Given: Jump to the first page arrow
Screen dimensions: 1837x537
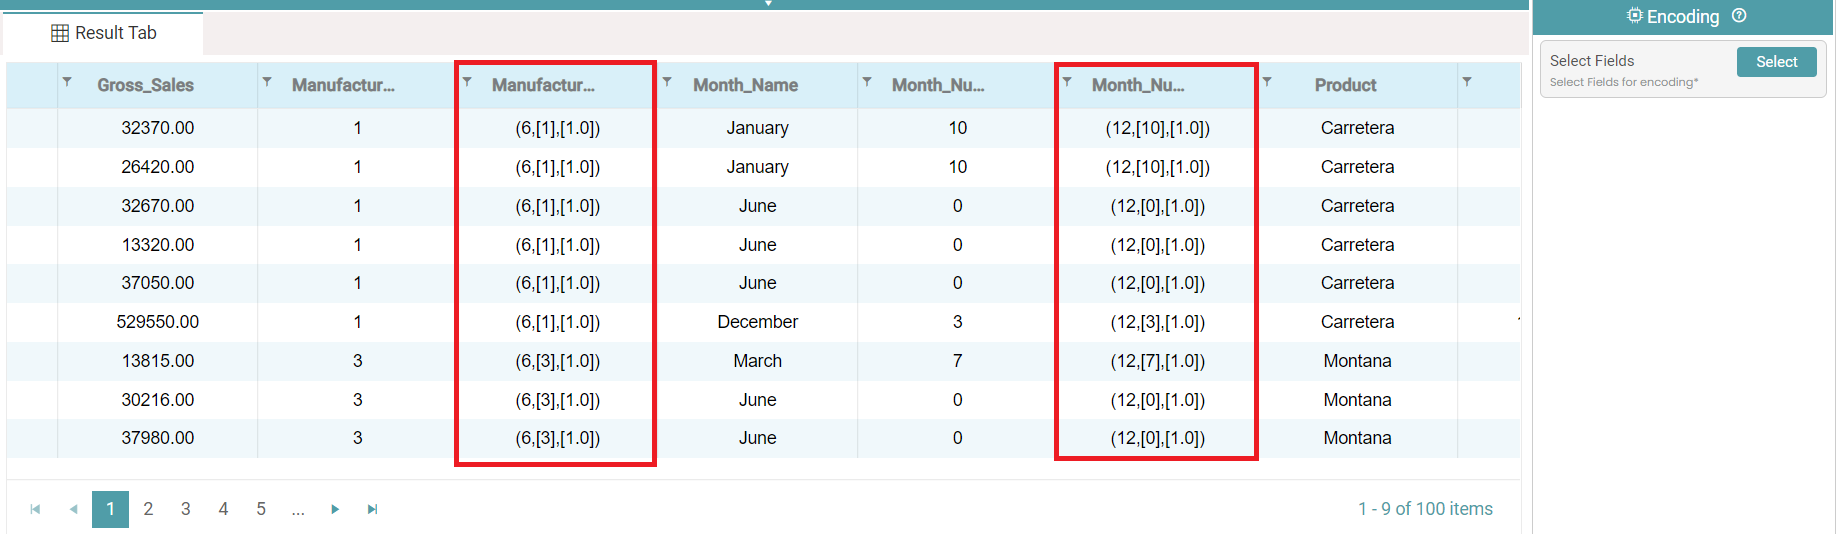Looking at the screenshot, I should click(36, 509).
